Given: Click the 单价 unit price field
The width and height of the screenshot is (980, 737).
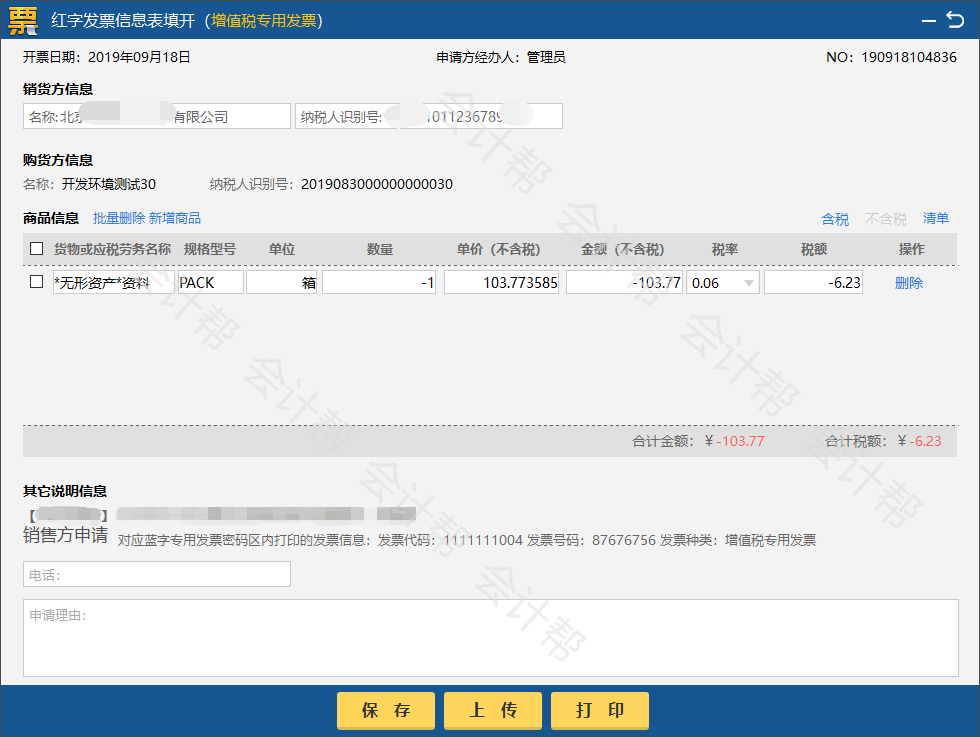Looking at the screenshot, I should point(501,283).
